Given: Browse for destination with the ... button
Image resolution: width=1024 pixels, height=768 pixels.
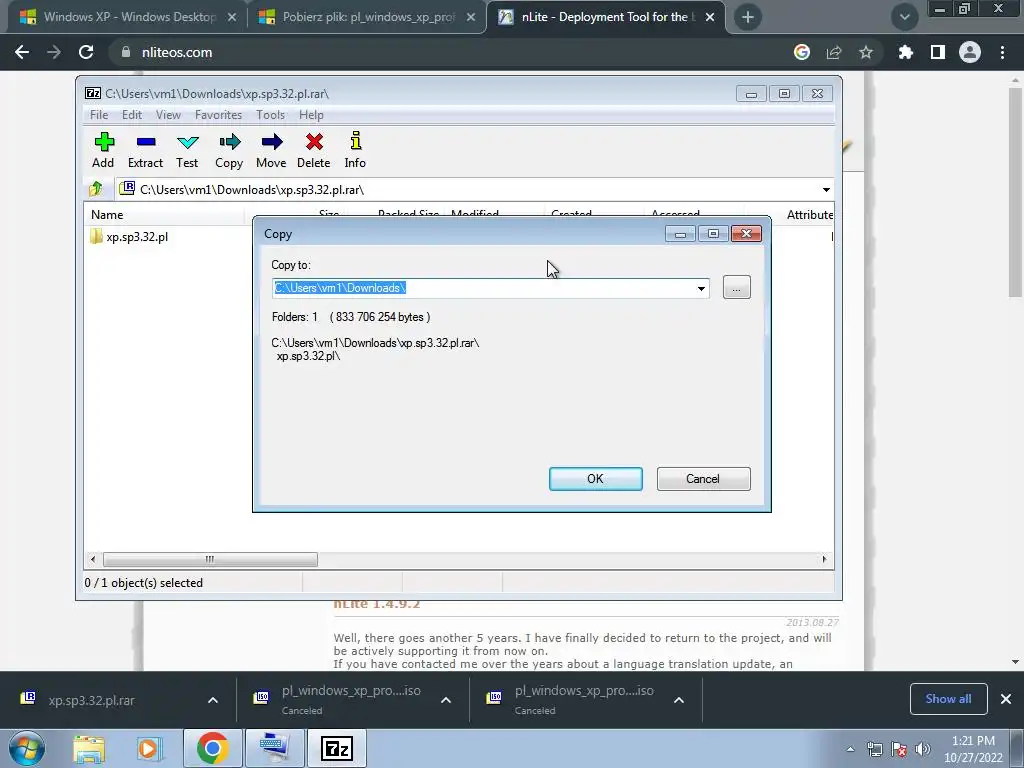Looking at the screenshot, I should (x=737, y=288).
